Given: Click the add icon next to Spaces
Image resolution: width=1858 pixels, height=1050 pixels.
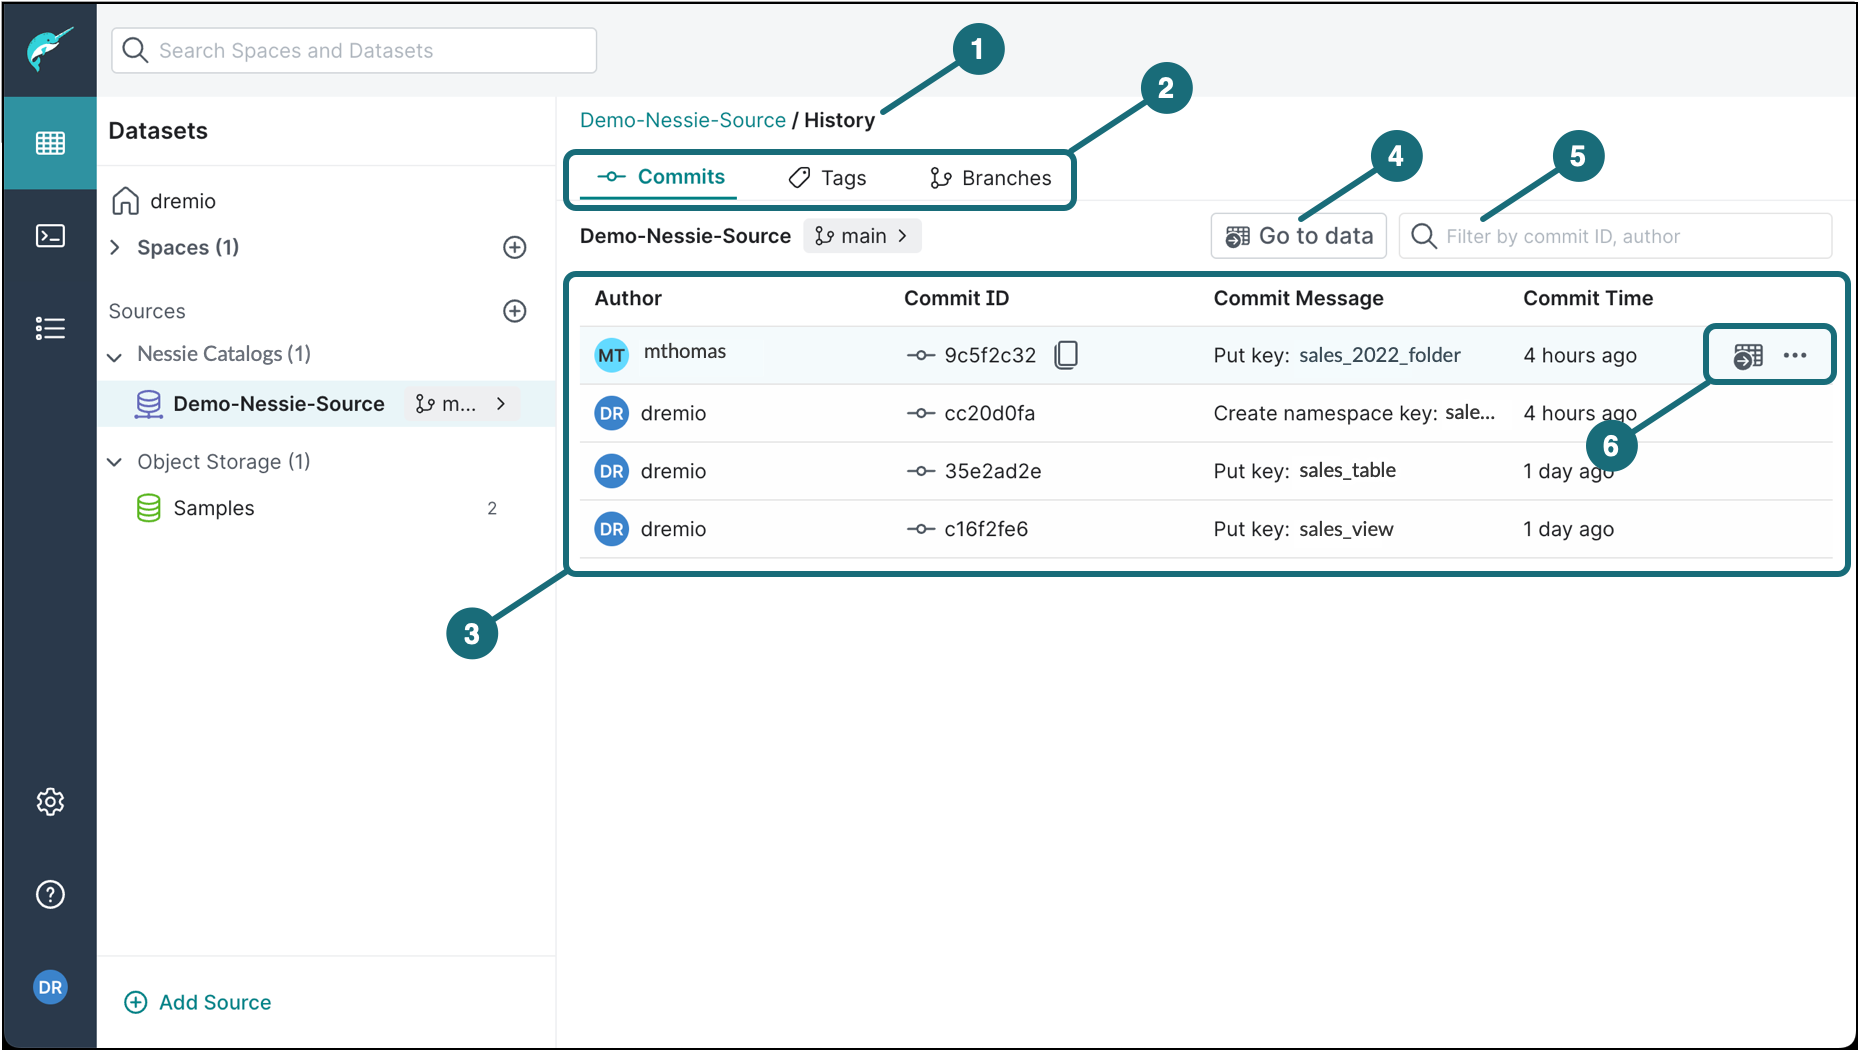Looking at the screenshot, I should coord(514,247).
